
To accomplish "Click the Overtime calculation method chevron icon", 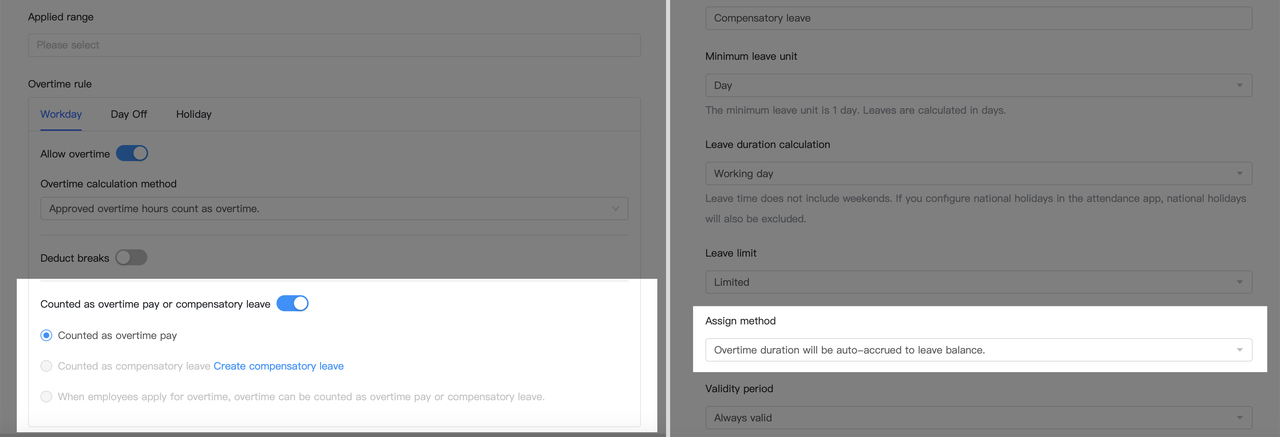I will tap(616, 209).
